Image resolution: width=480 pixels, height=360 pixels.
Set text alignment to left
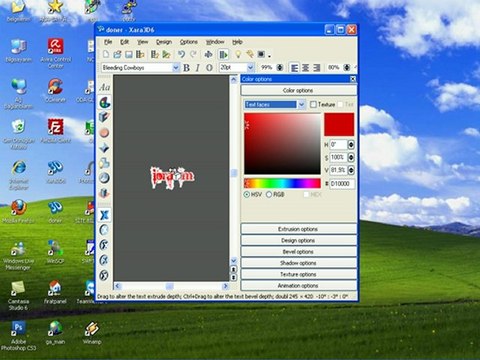coord(294,68)
